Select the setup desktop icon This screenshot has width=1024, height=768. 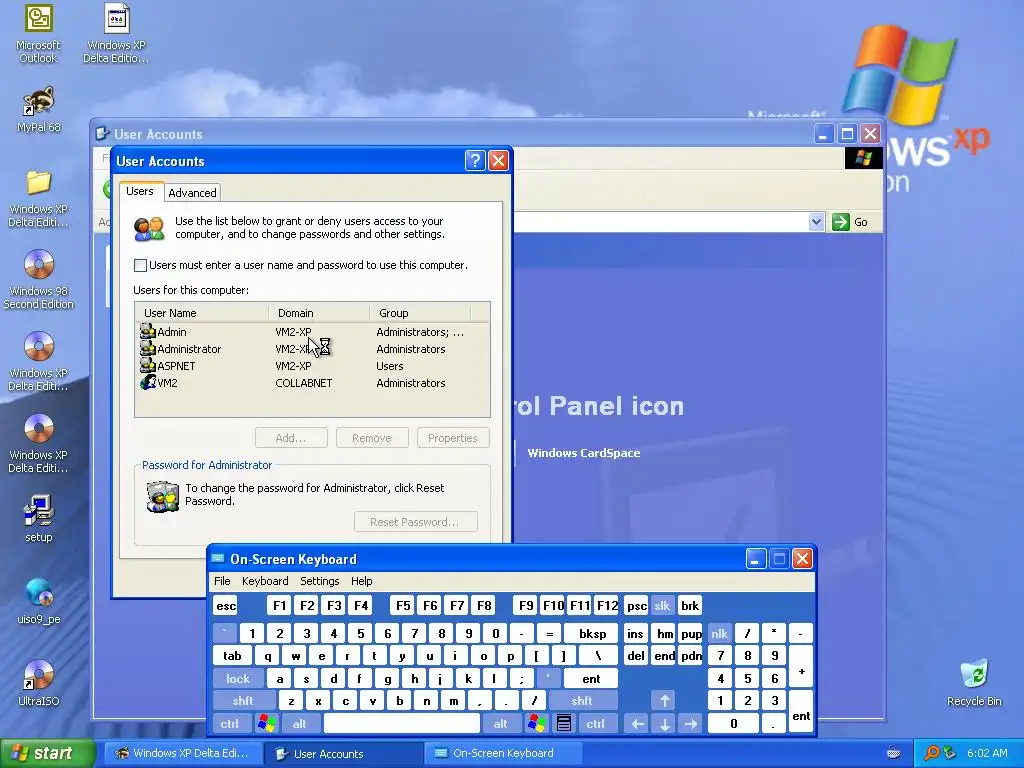tap(39, 519)
